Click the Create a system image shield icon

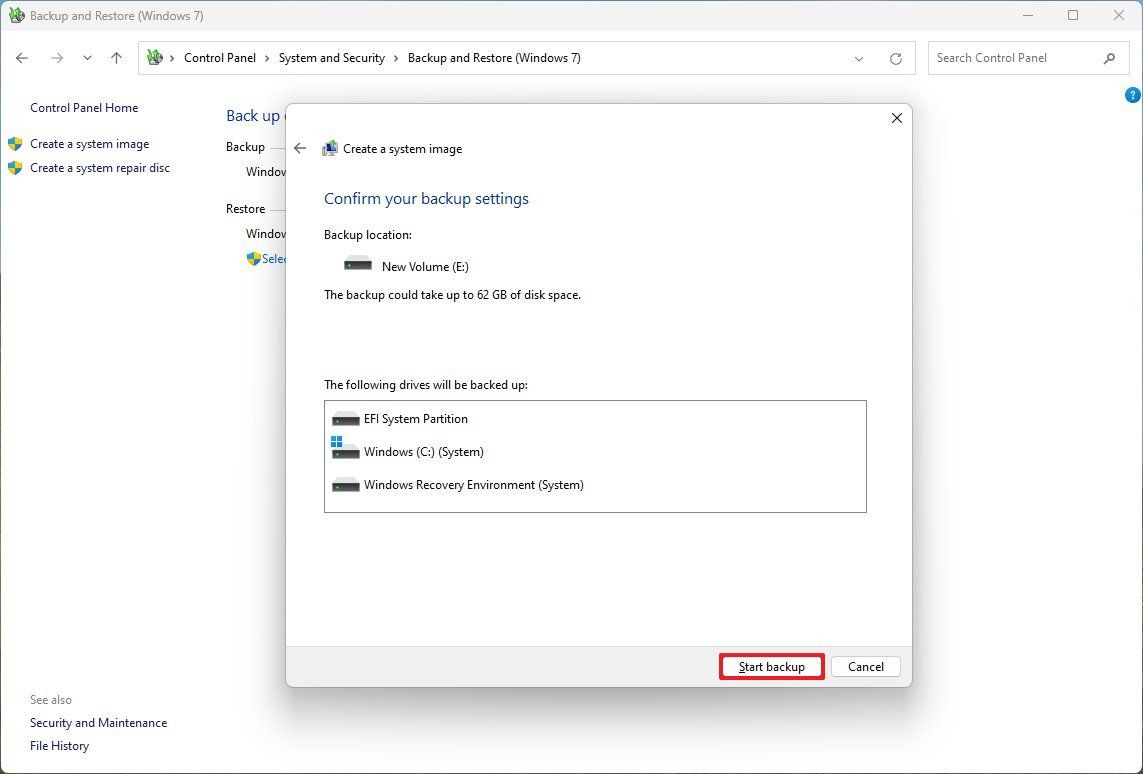pos(16,143)
